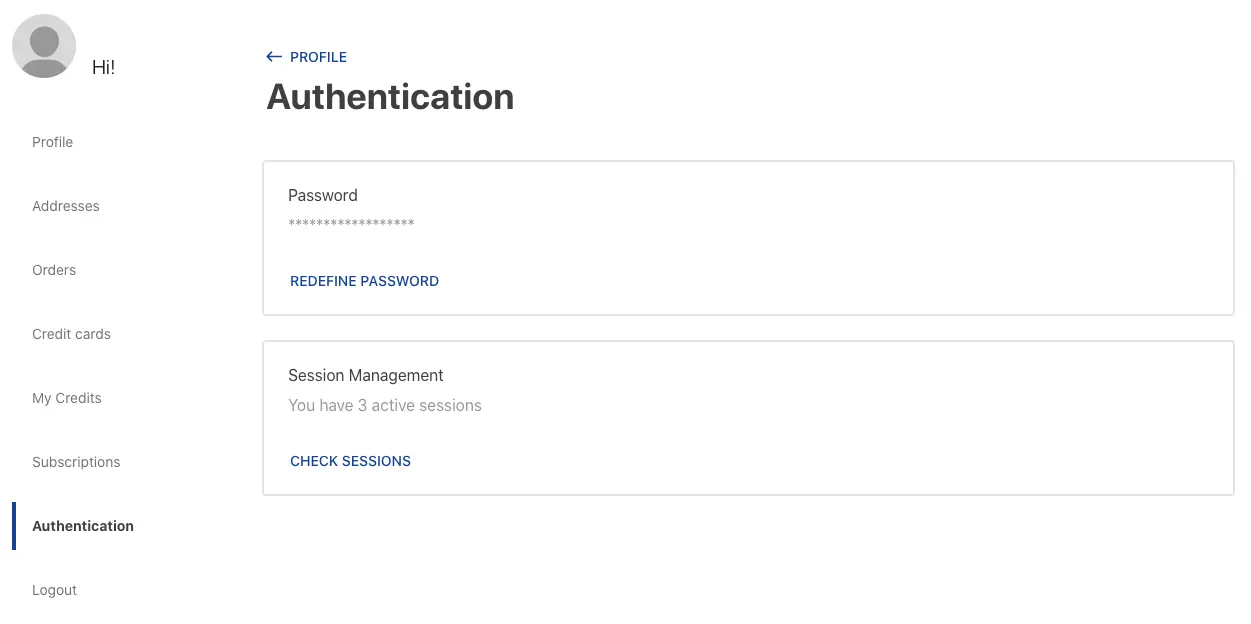Click the Password card title
The width and height of the screenshot is (1251, 624).
point(322,195)
